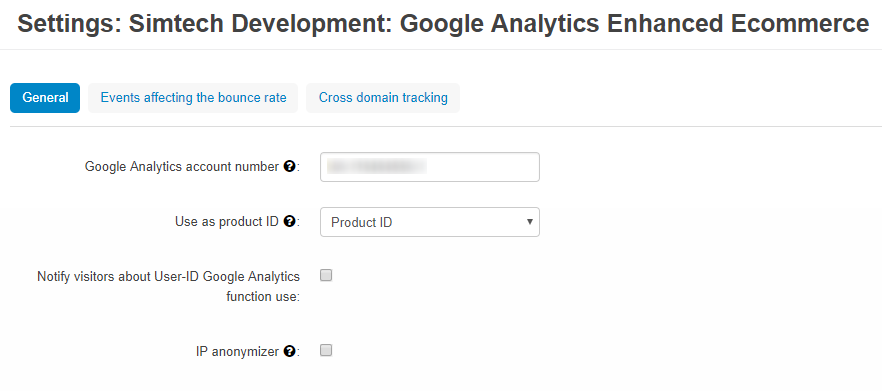Screen dimensions: 882x391
Task: Click the IP anonymizer label text
Action: (x=237, y=352)
